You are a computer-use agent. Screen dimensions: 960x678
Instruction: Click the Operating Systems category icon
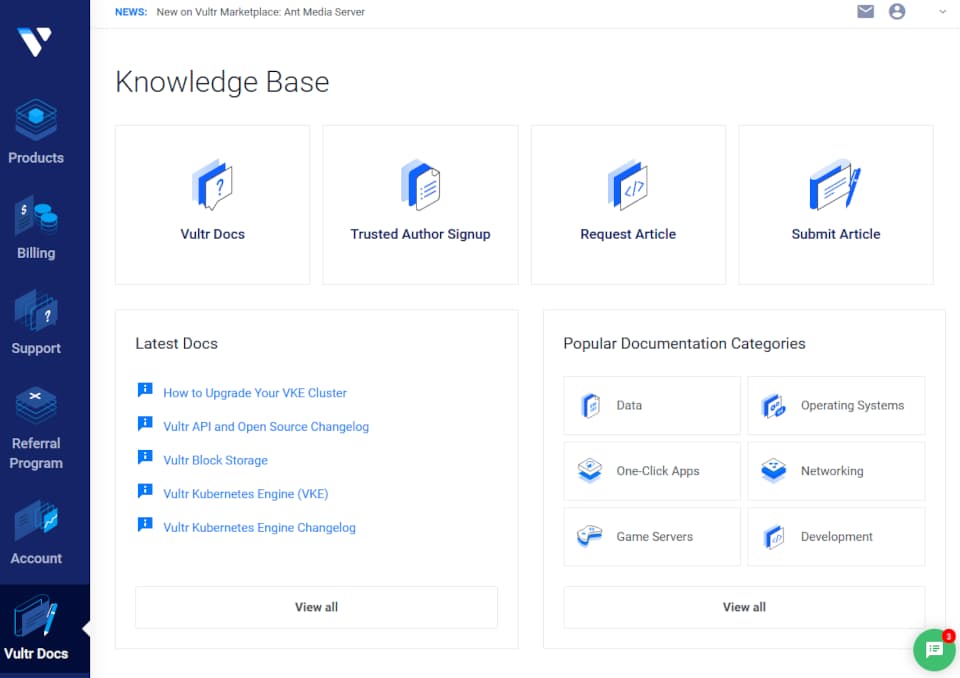[x=774, y=405]
